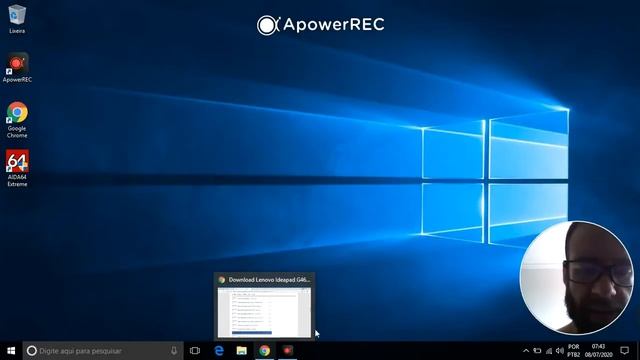The width and height of the screenshot is (640, 360).
Task: Launch Microsoft Edge from the taskbar
Action: coord(219,351)
